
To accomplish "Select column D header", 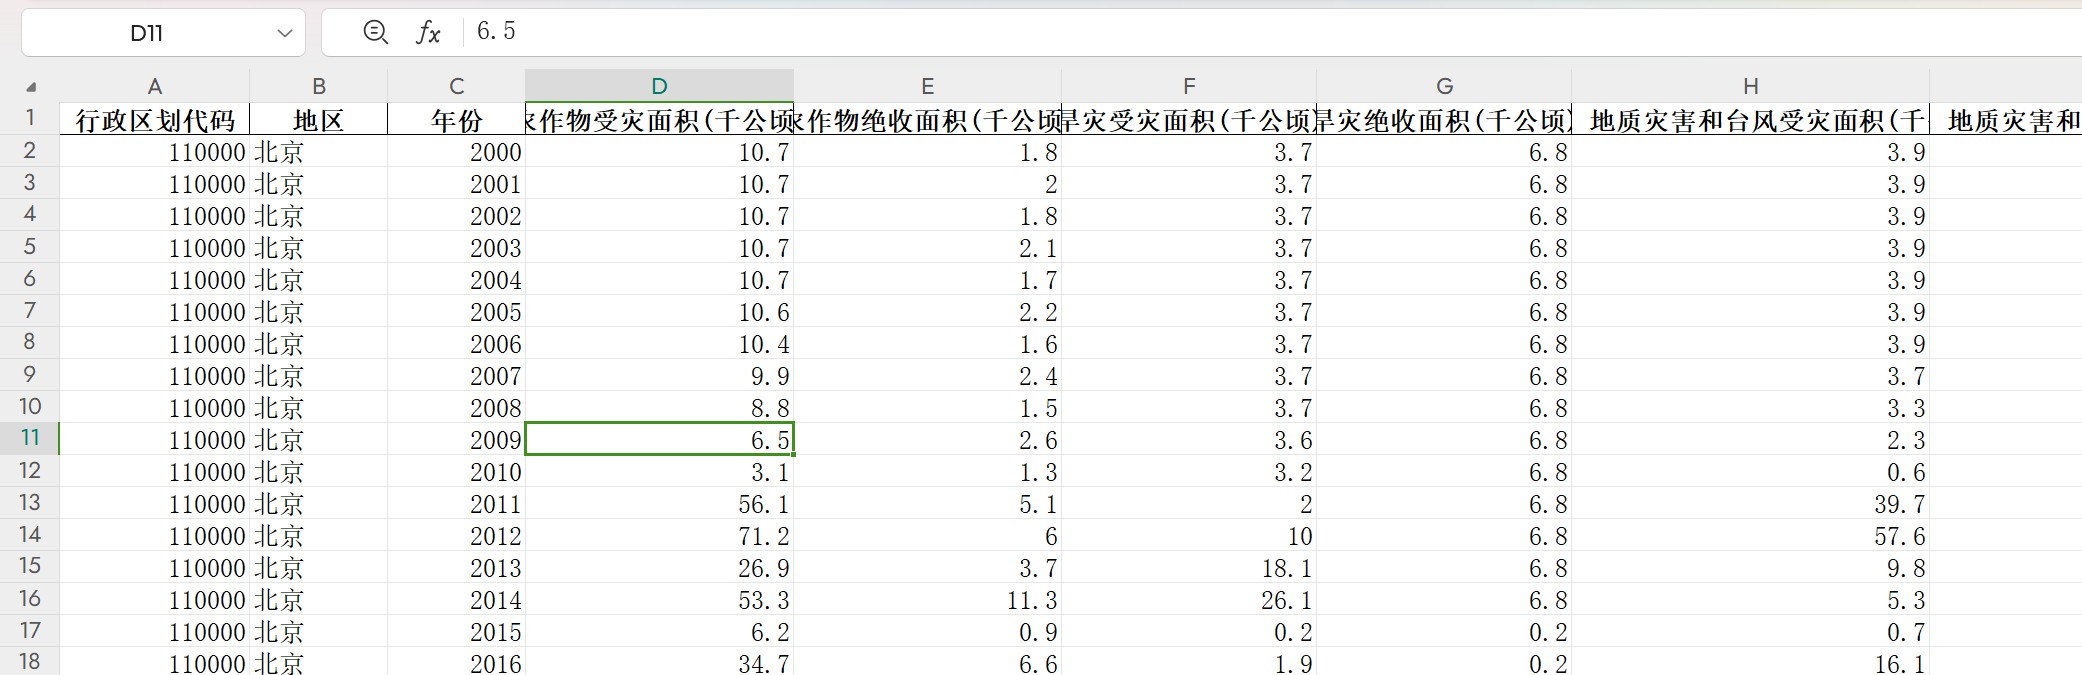I will point(659,86).
